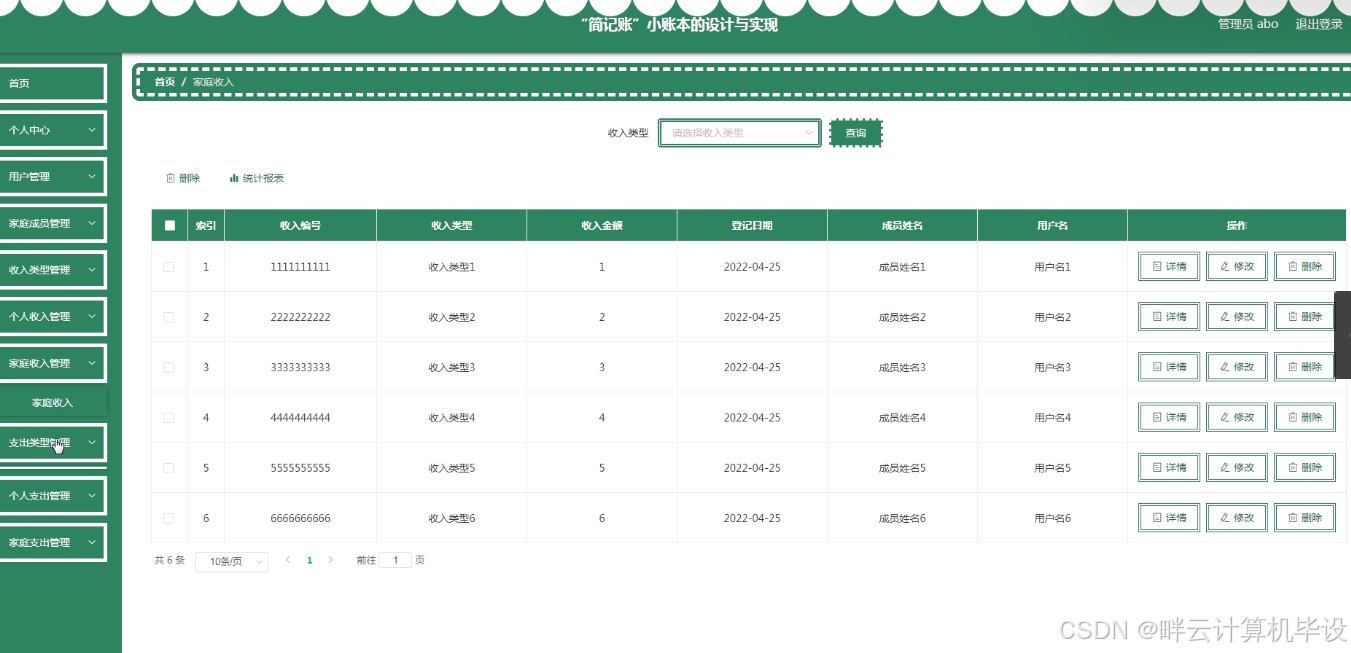Viewport: 1351px width, 653px height.
Task: Click the 共 6 条 total count
Action: (170, 560)
